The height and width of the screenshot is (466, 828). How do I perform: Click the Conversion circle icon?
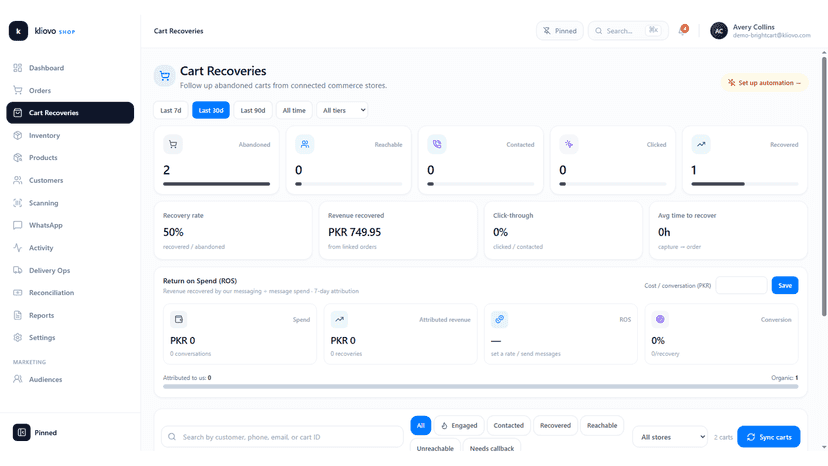[660, 319]
